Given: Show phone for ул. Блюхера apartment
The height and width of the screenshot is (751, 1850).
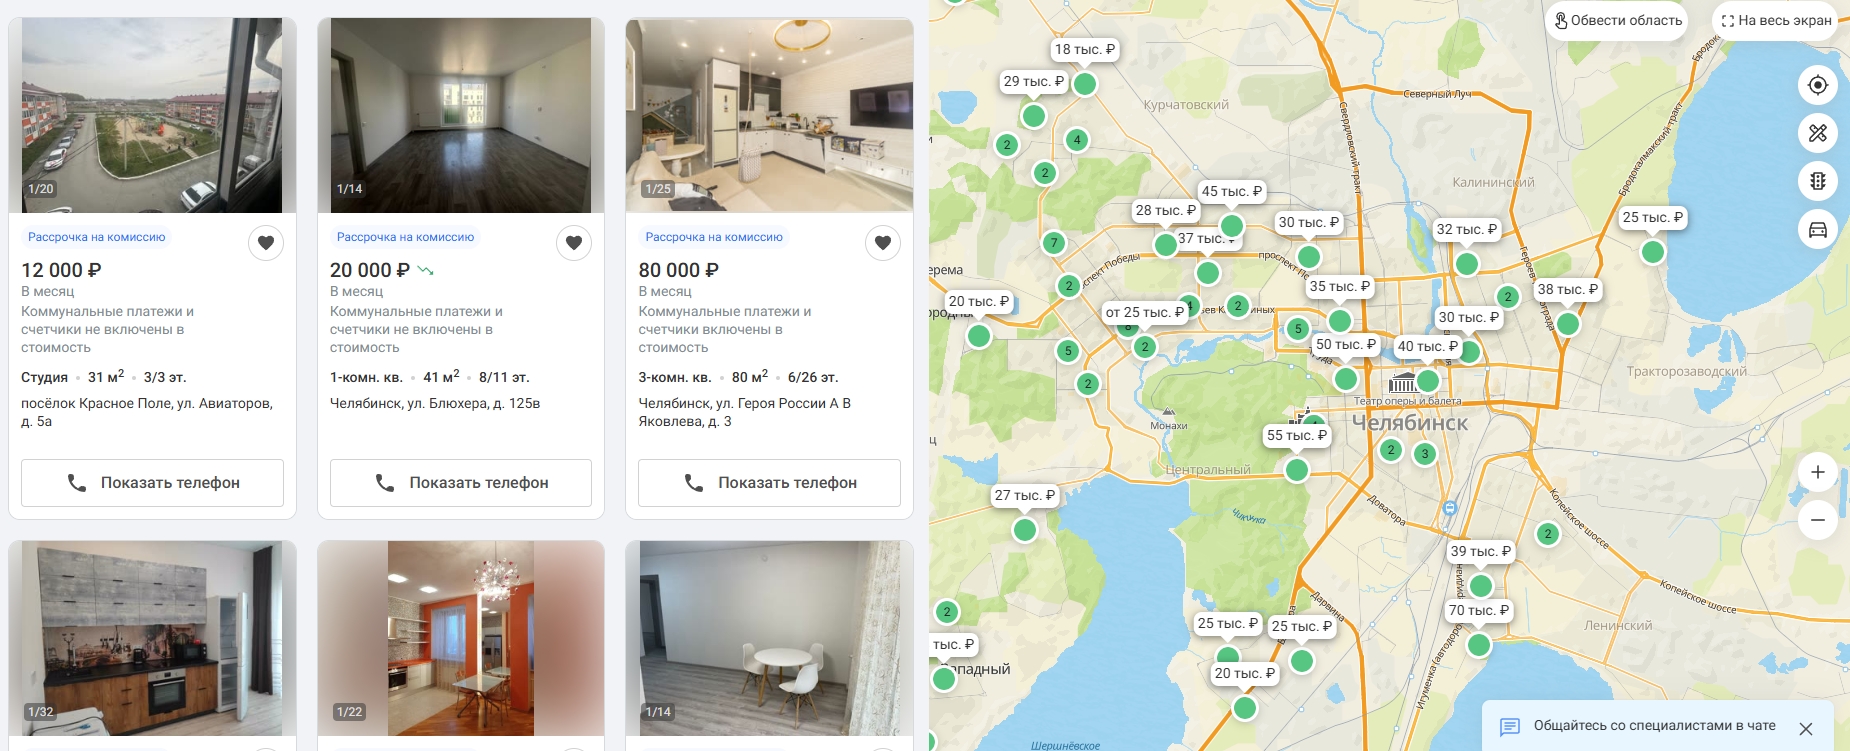Looking at the screenshot, I should click(461, 483).
